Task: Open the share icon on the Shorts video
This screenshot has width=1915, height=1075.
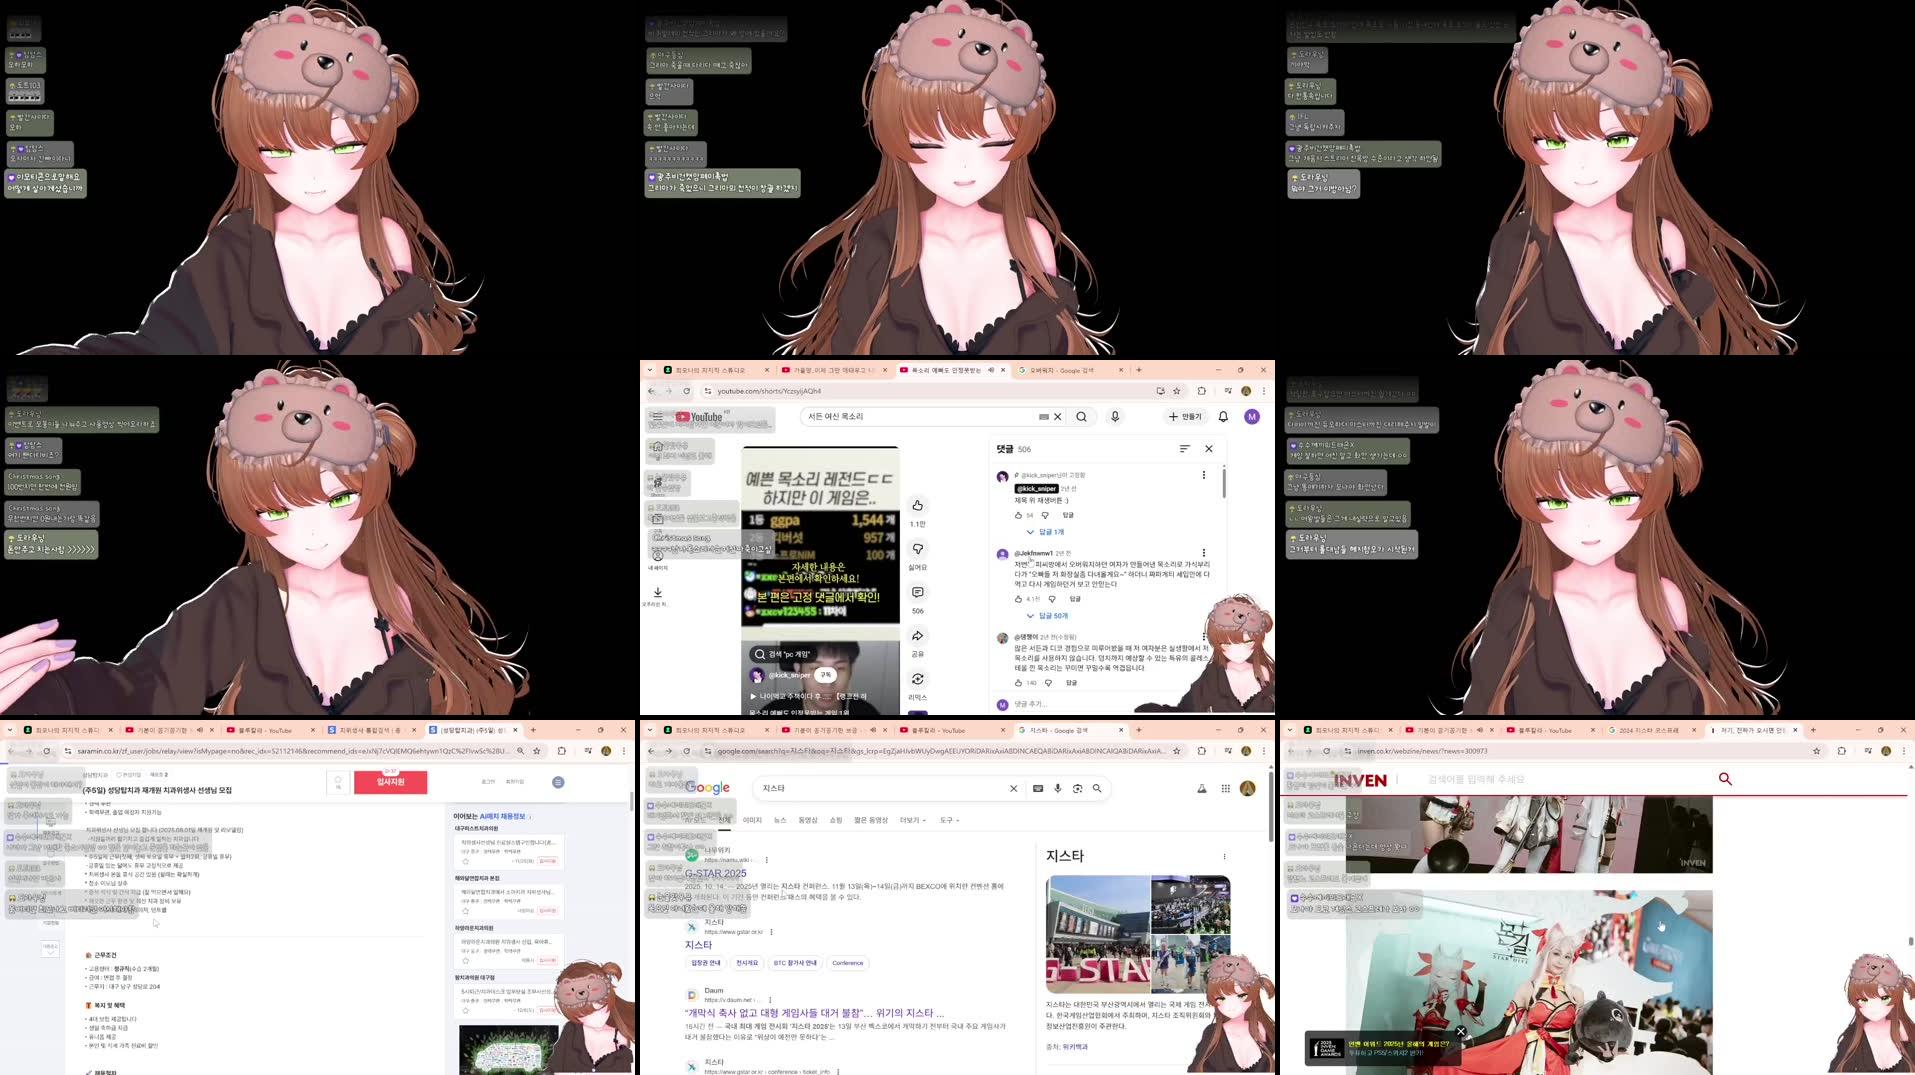Action: 917,637
